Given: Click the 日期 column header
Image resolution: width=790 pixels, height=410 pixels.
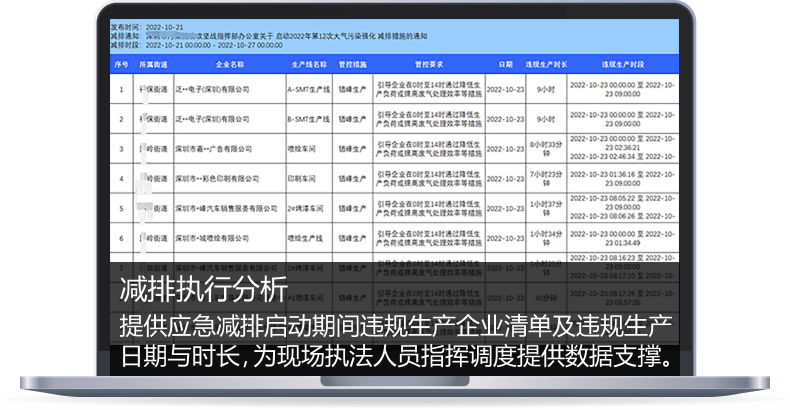Looking at the screenshot, I should [x=505, y=63].
